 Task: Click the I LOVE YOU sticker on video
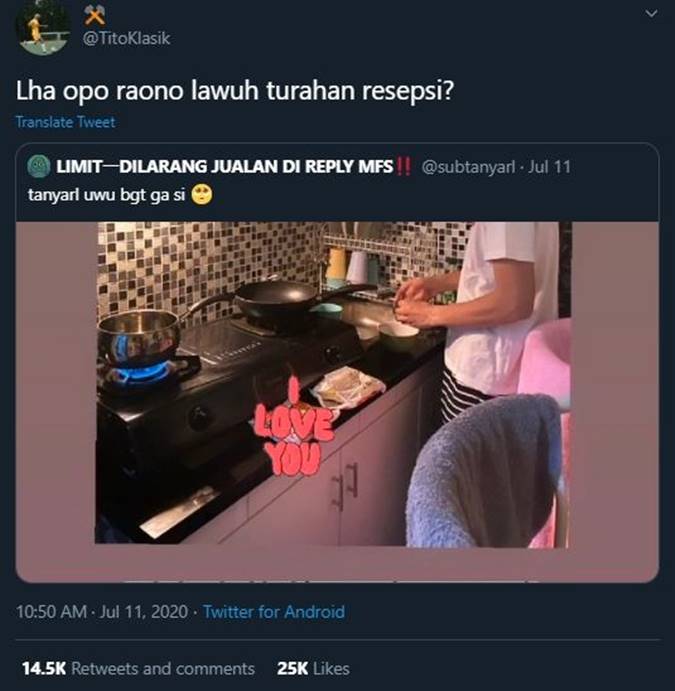(x=293, y=430)
